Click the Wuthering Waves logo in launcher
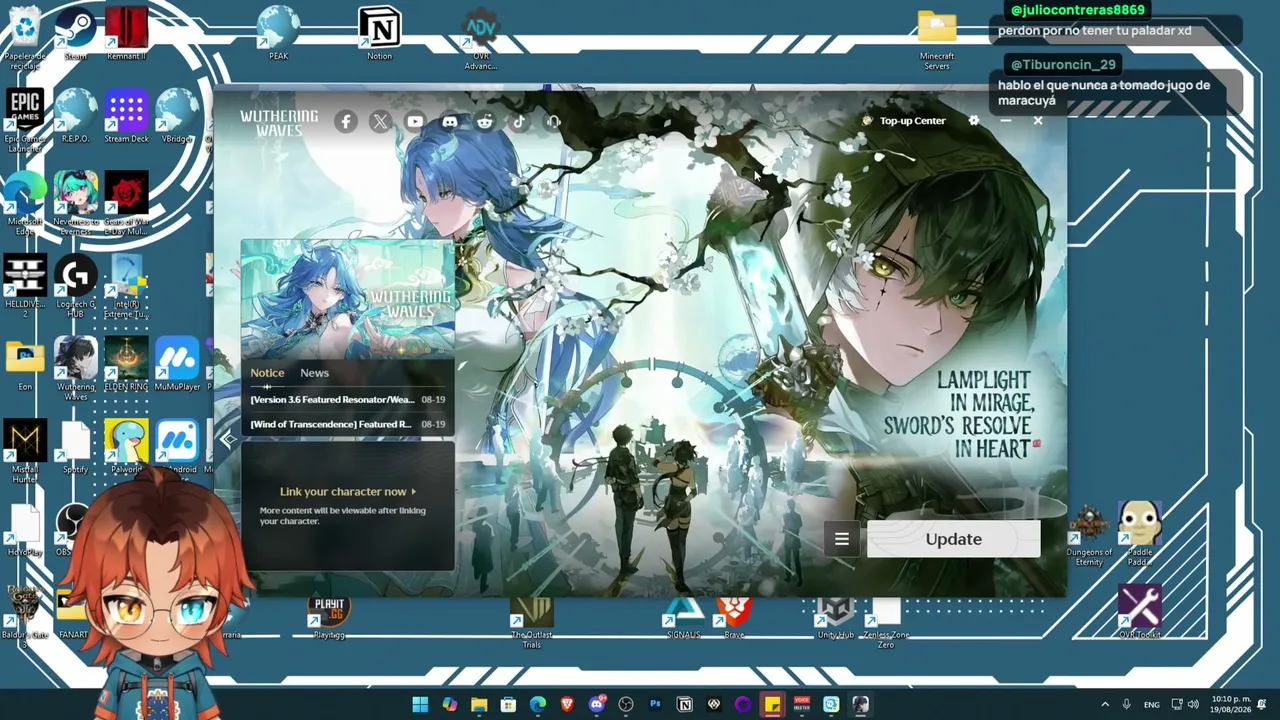This screenshot has height=720, width=1280. [279, 123]
